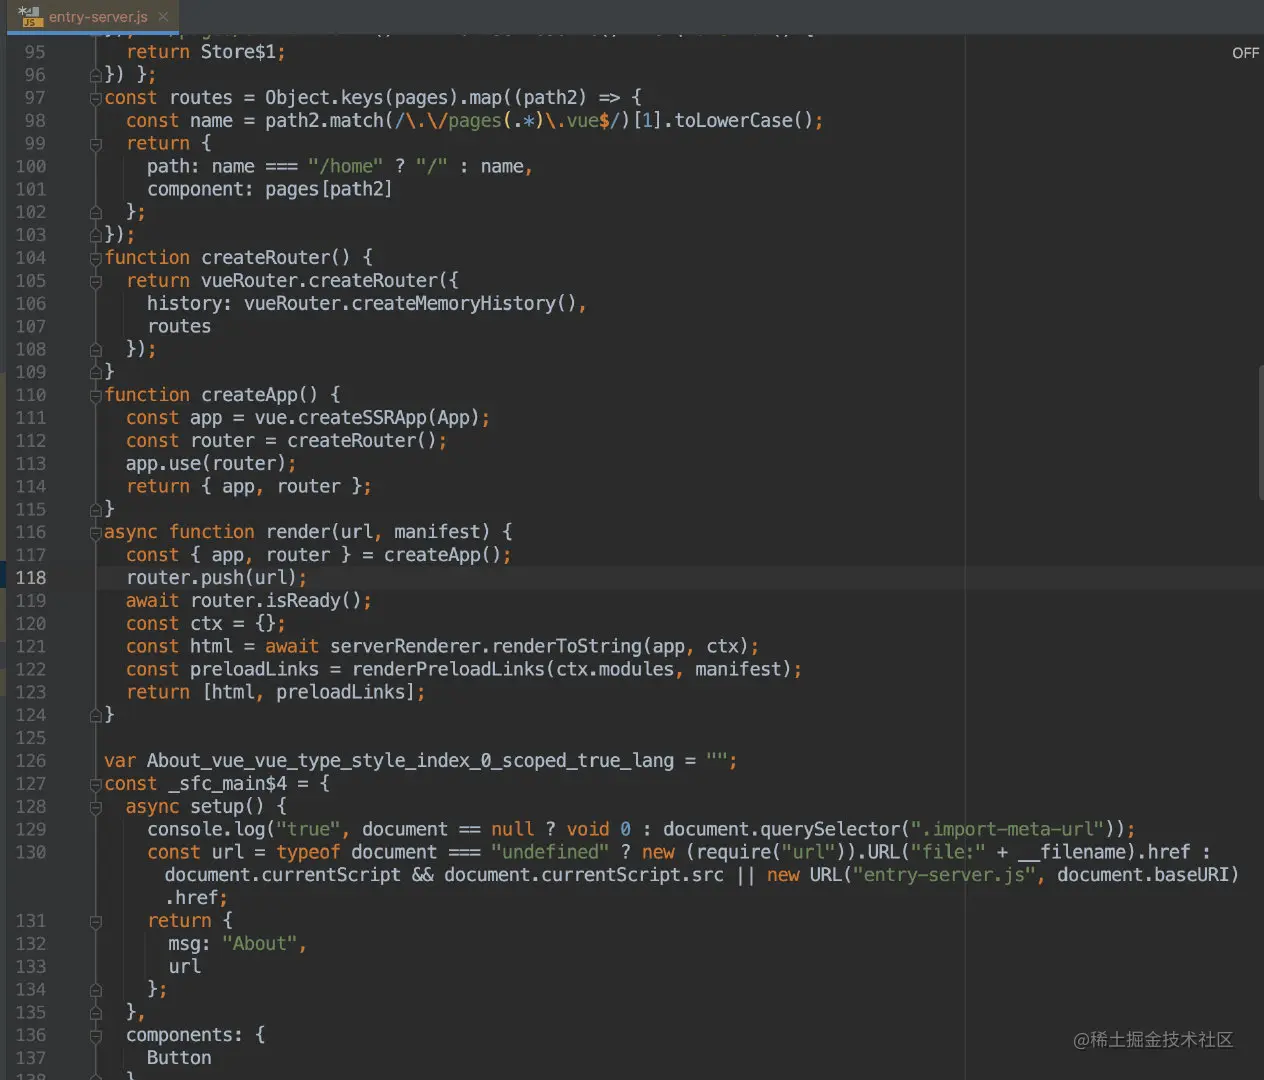This screenshot has width=1264, height=1080.
Task: Click fold end marker at line 124
Action: click(96, 715)
